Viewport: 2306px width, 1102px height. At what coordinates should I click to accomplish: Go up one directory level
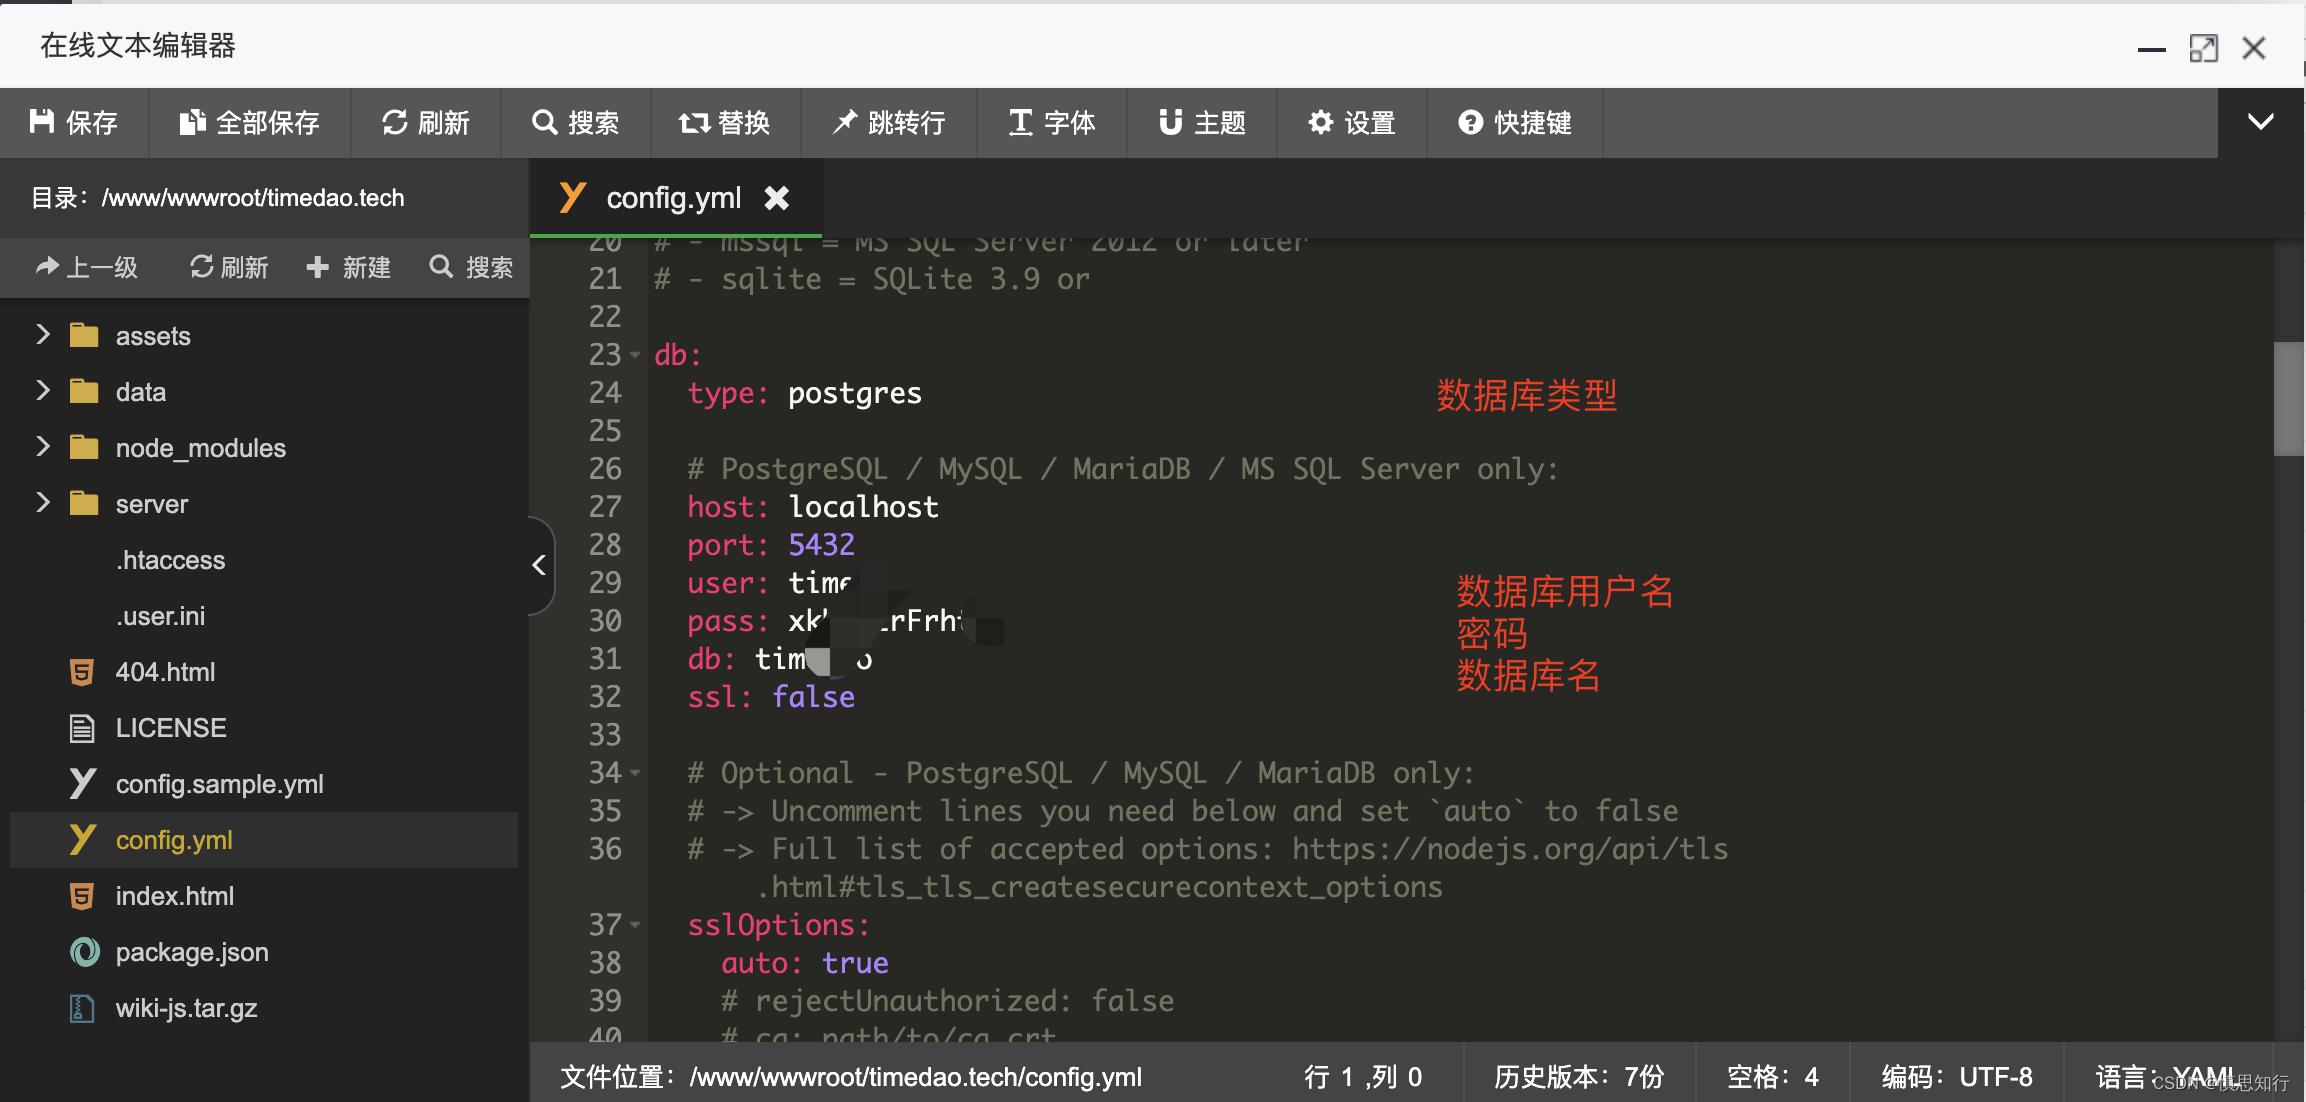(87, 267)
